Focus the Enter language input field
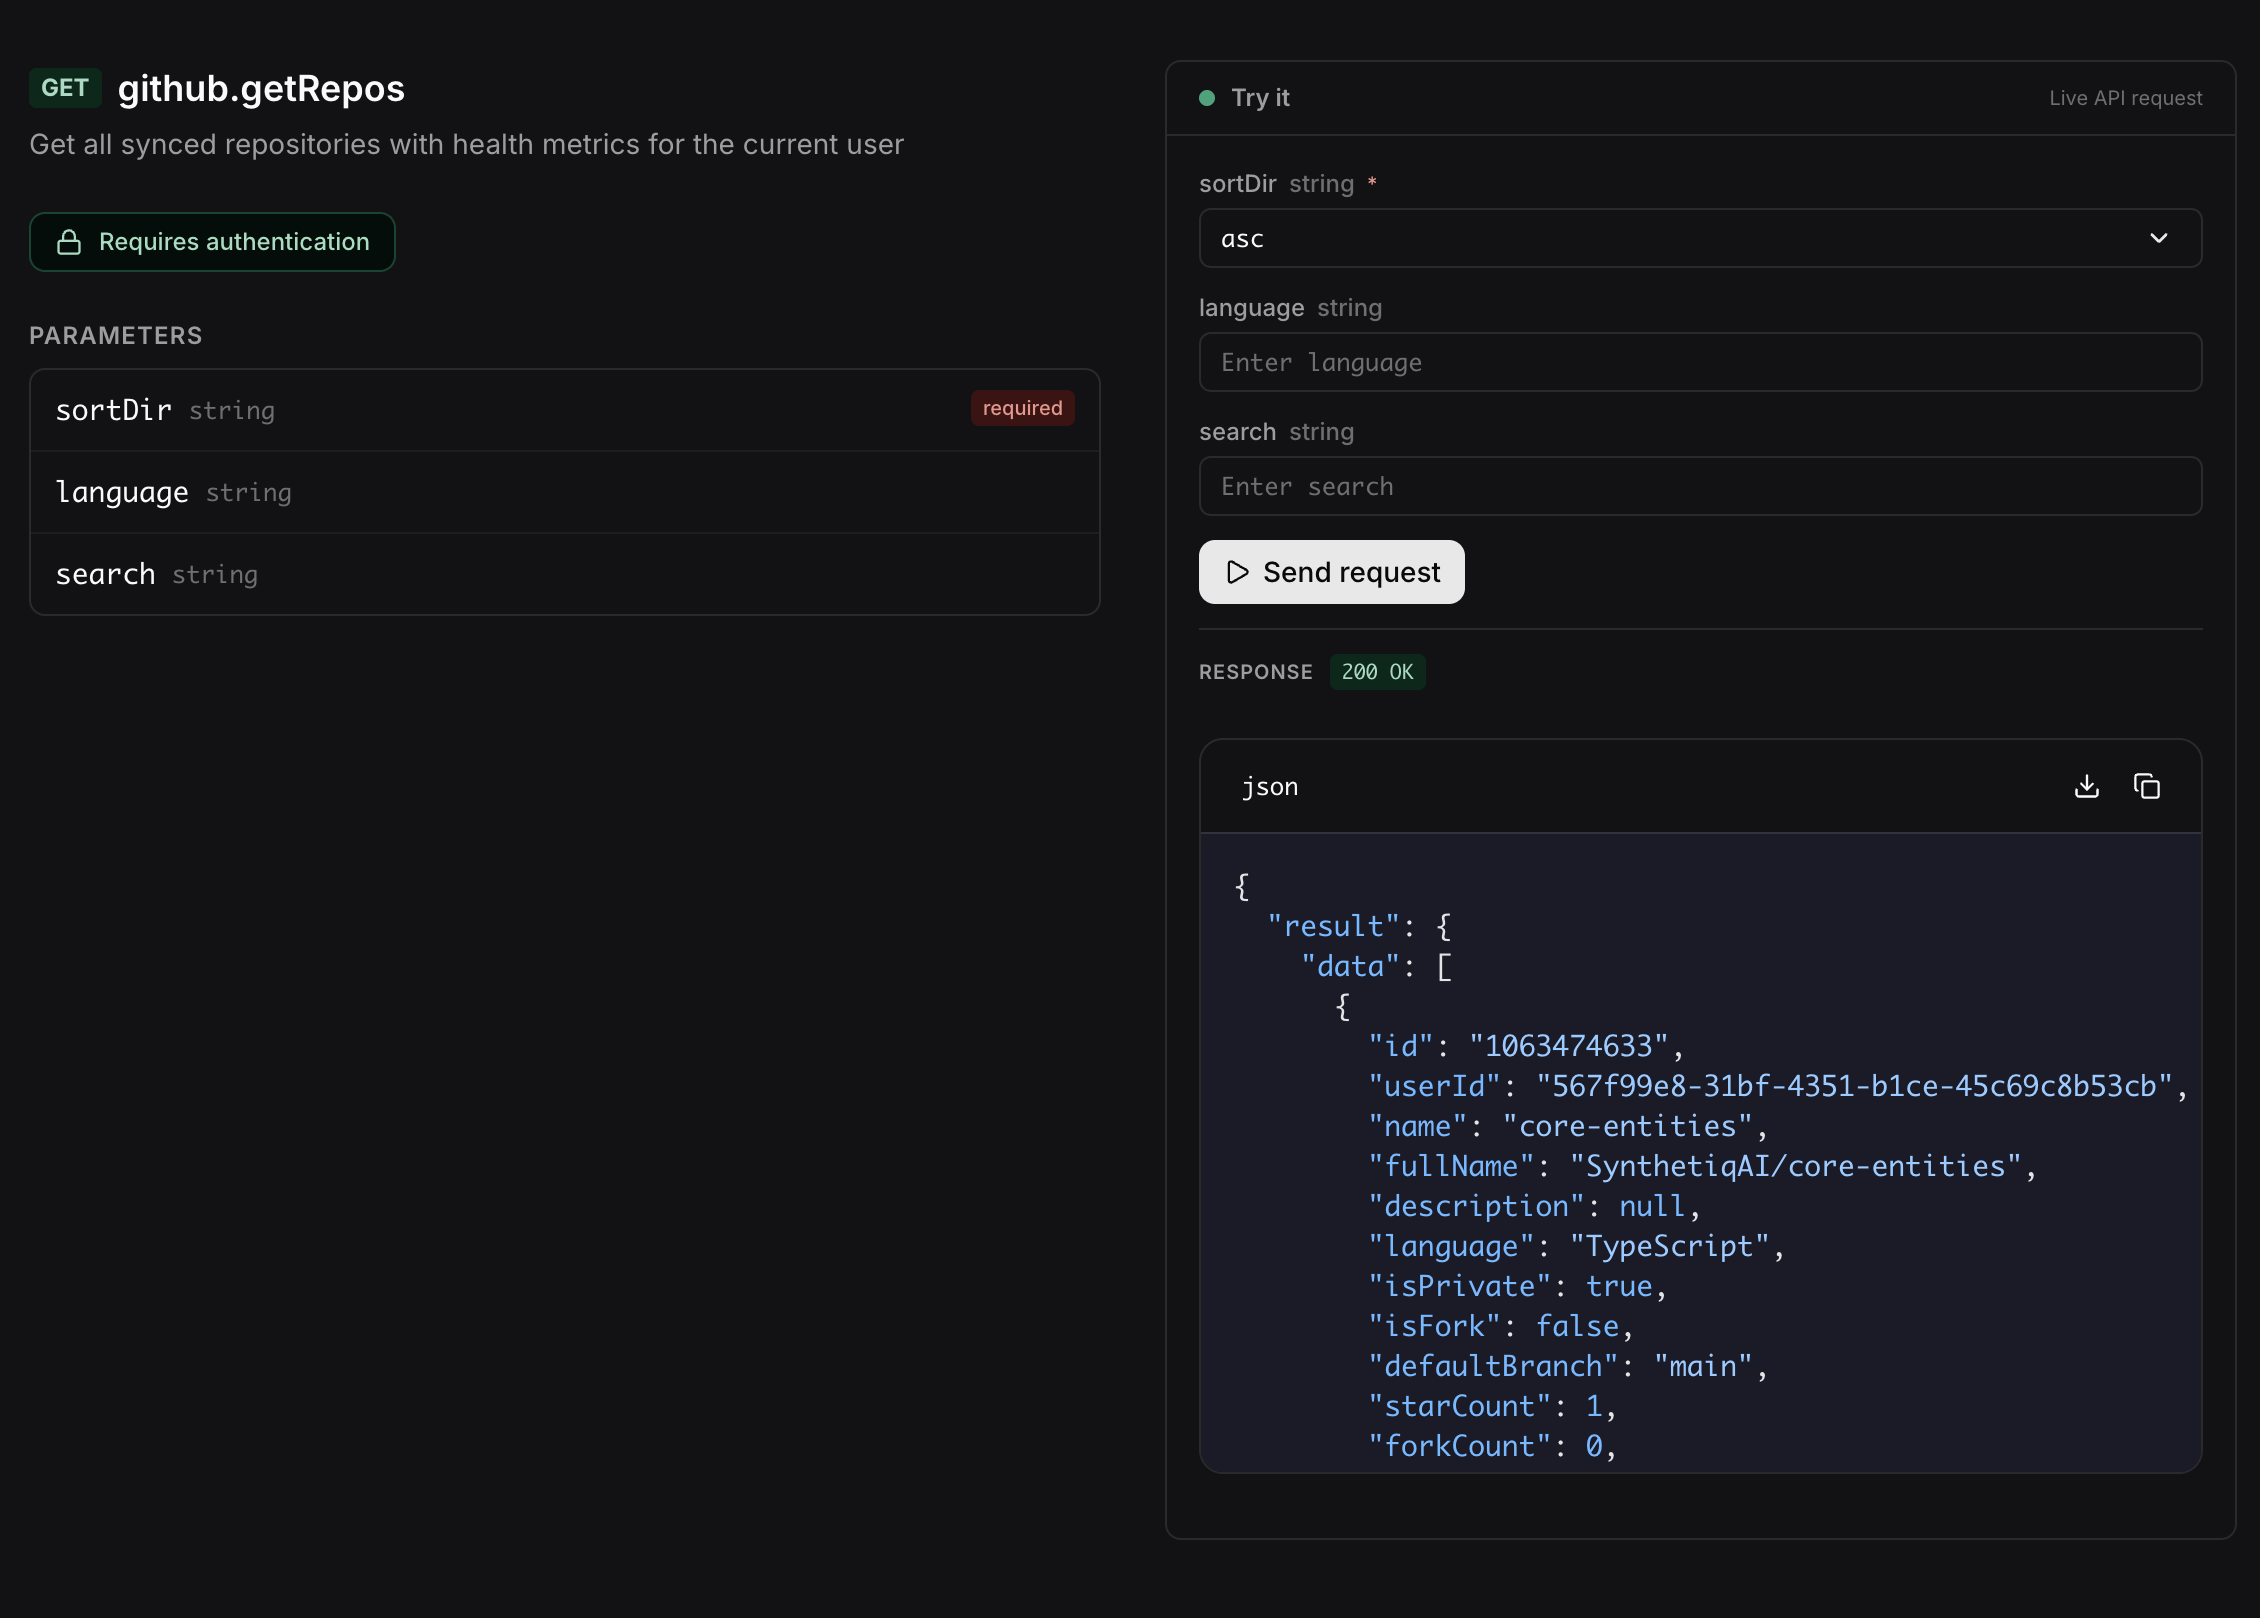The image size is (2260, 1618). tap(1700, 362)
